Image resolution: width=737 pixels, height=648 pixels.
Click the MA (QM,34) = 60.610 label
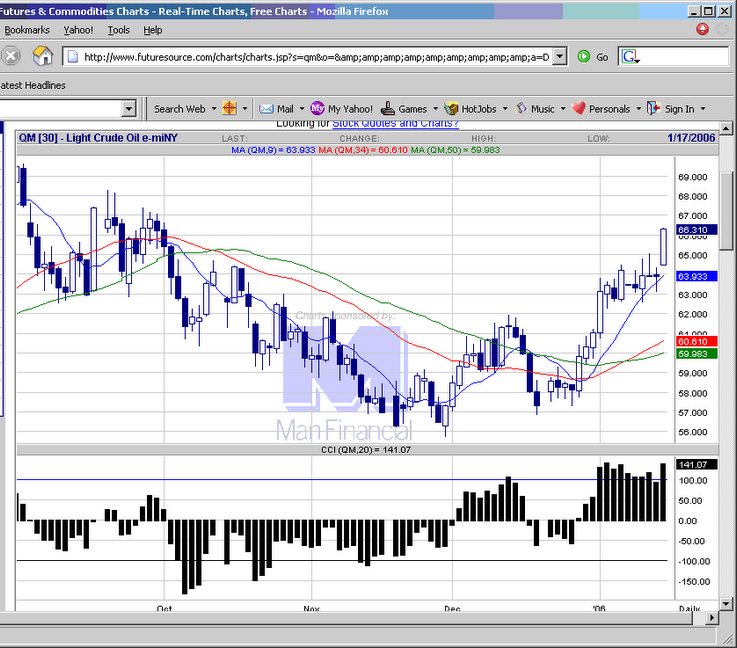click(363, 150)
